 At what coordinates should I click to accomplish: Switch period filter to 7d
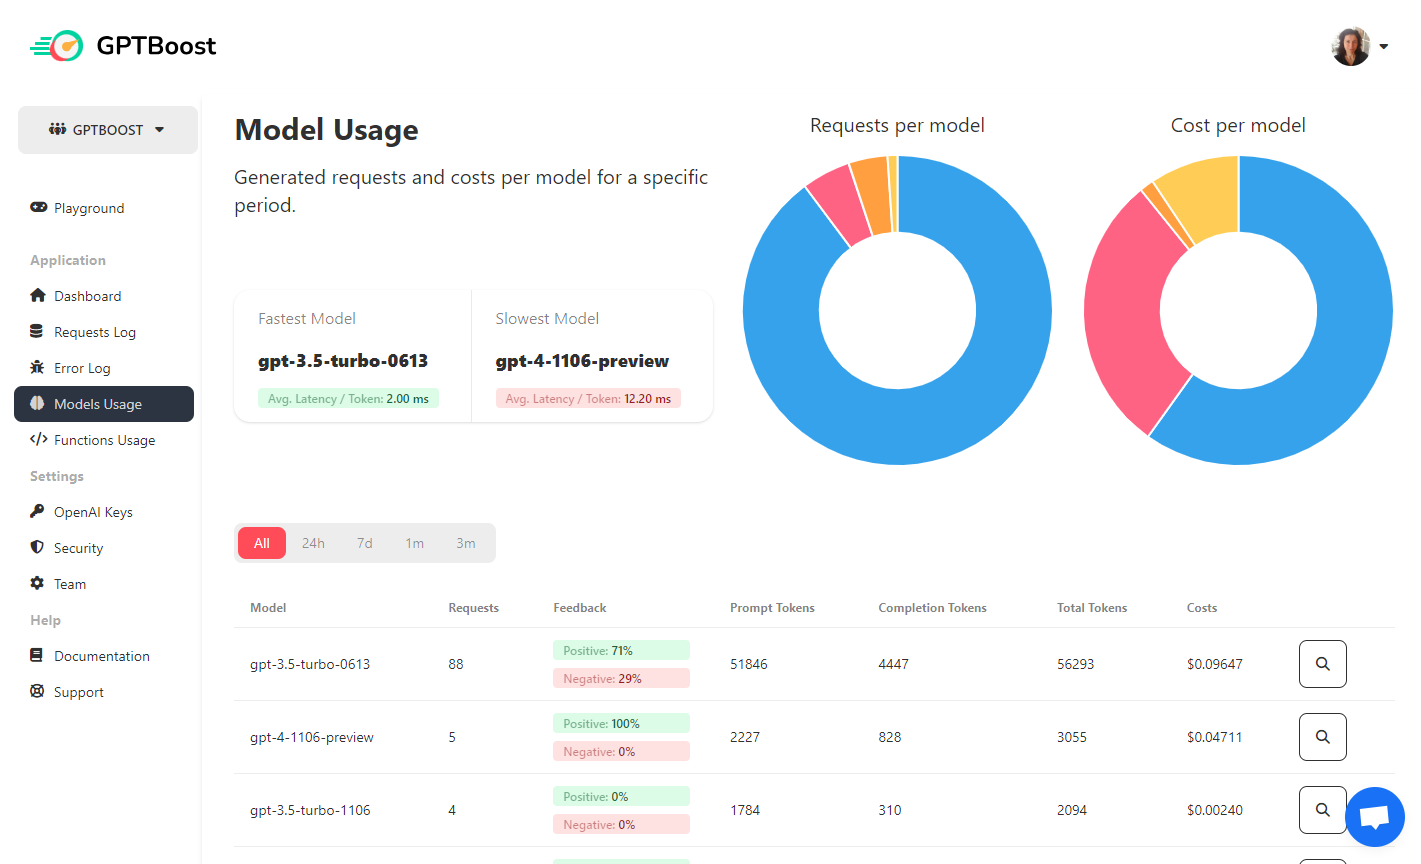point(364,543)
